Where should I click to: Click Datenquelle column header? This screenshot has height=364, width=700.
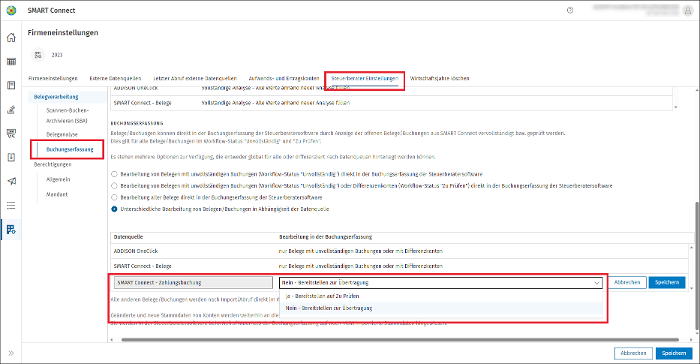pyautogui.click(x=129, y=237)
